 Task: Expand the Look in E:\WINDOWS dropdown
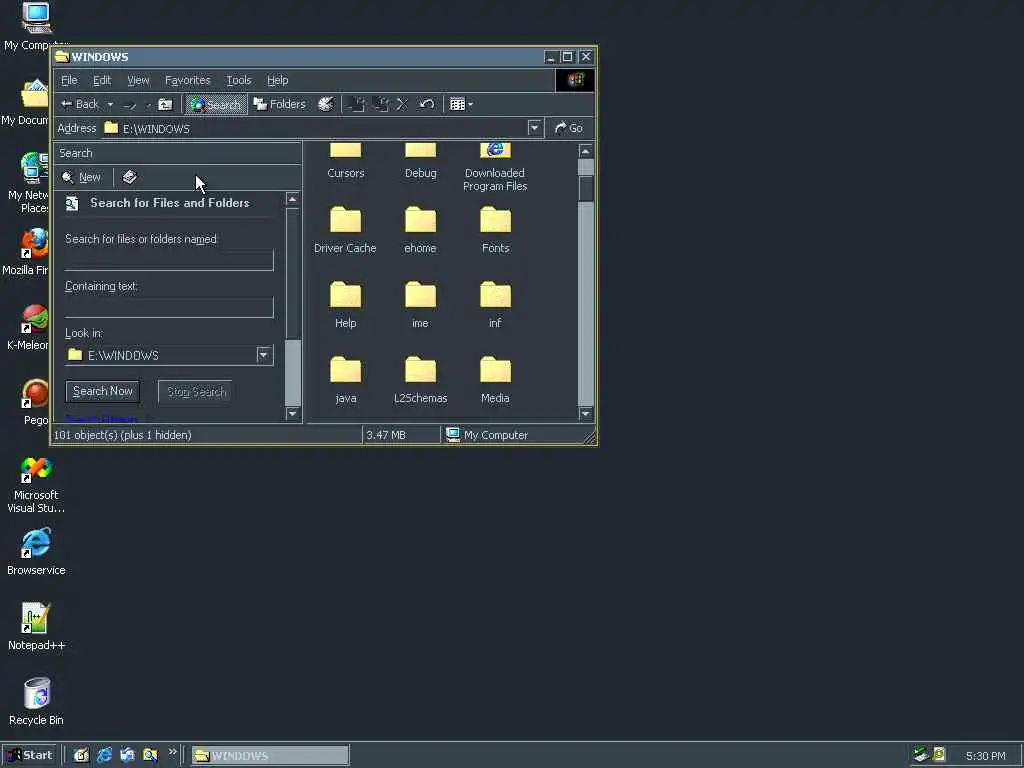(264, 355)
